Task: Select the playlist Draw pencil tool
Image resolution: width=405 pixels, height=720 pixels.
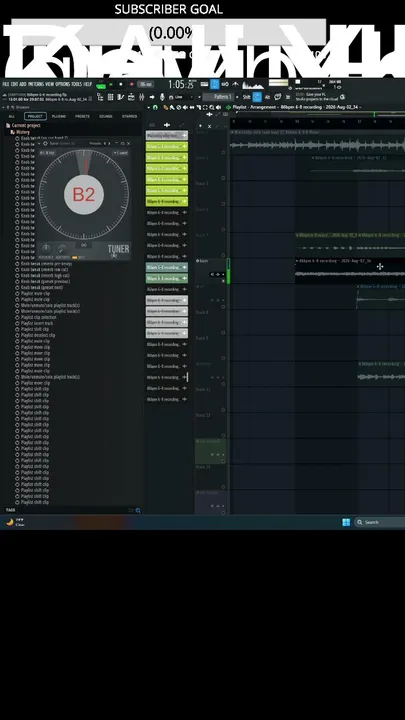Action: (x=166, y=107)
